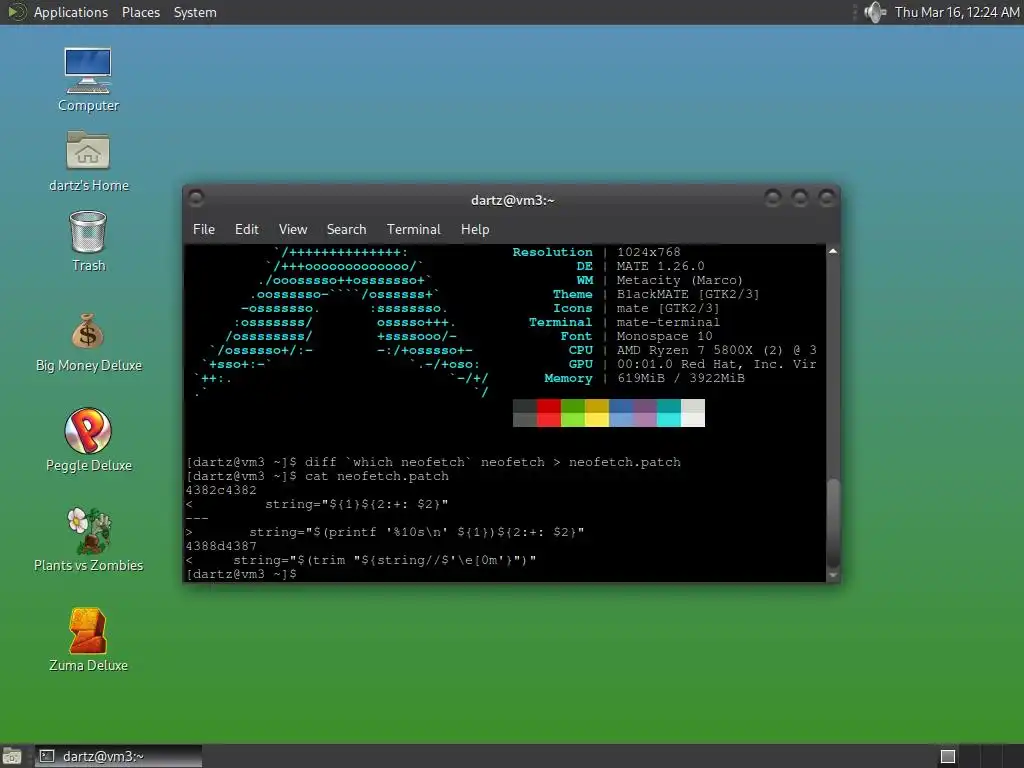Click the text 'BlackMATE [GTK2/3]' in terminal

[x=688, y=294]
